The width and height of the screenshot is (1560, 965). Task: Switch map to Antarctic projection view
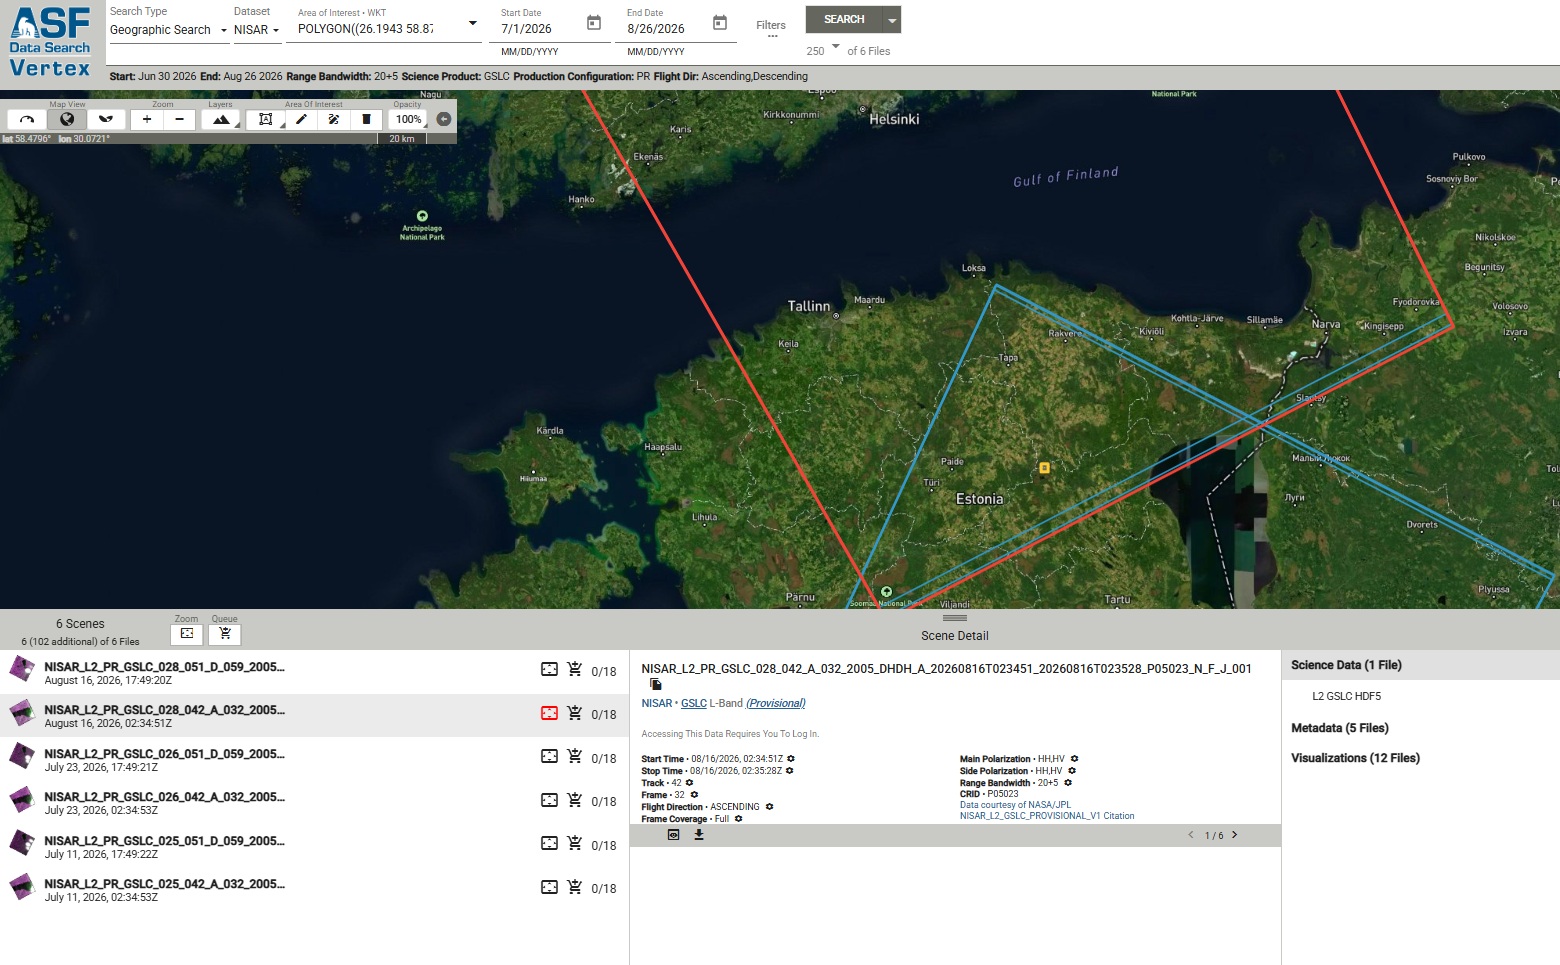[105, 119]
